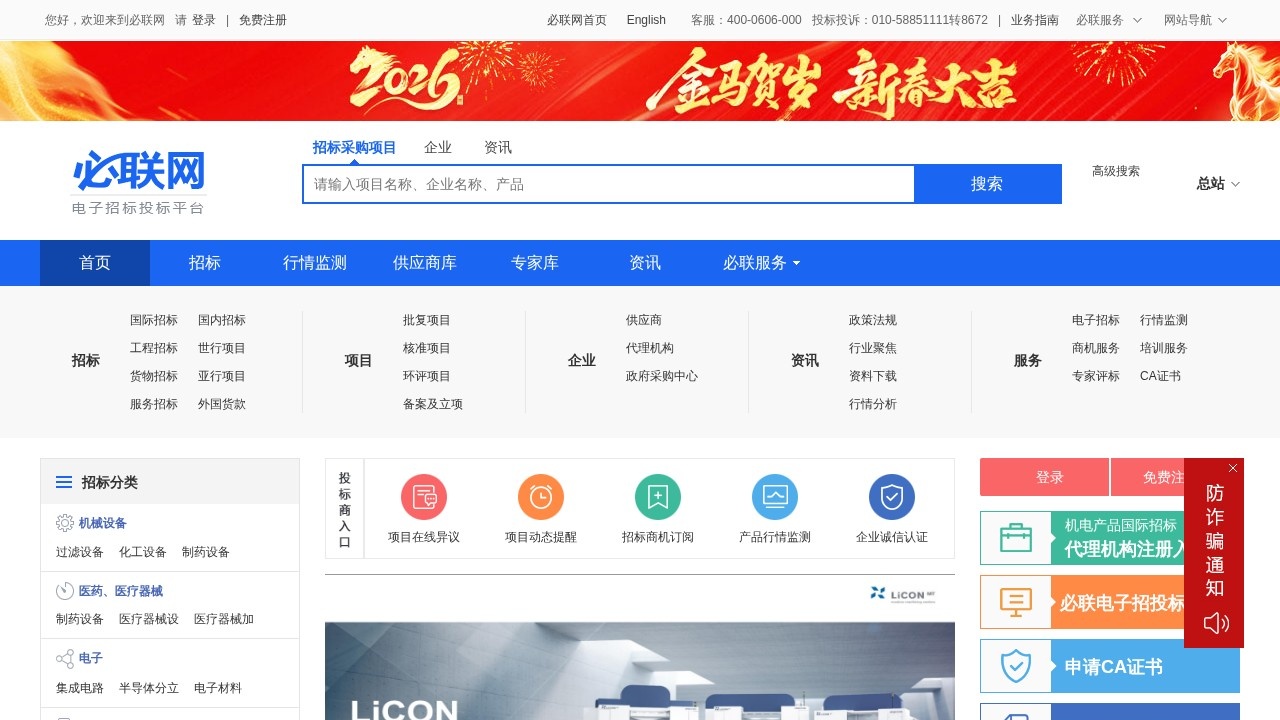Viewport: 1280px width, 720px height.
Task: Open 企业诚信认证 shield icon
Action: click(x=892, y=497)
